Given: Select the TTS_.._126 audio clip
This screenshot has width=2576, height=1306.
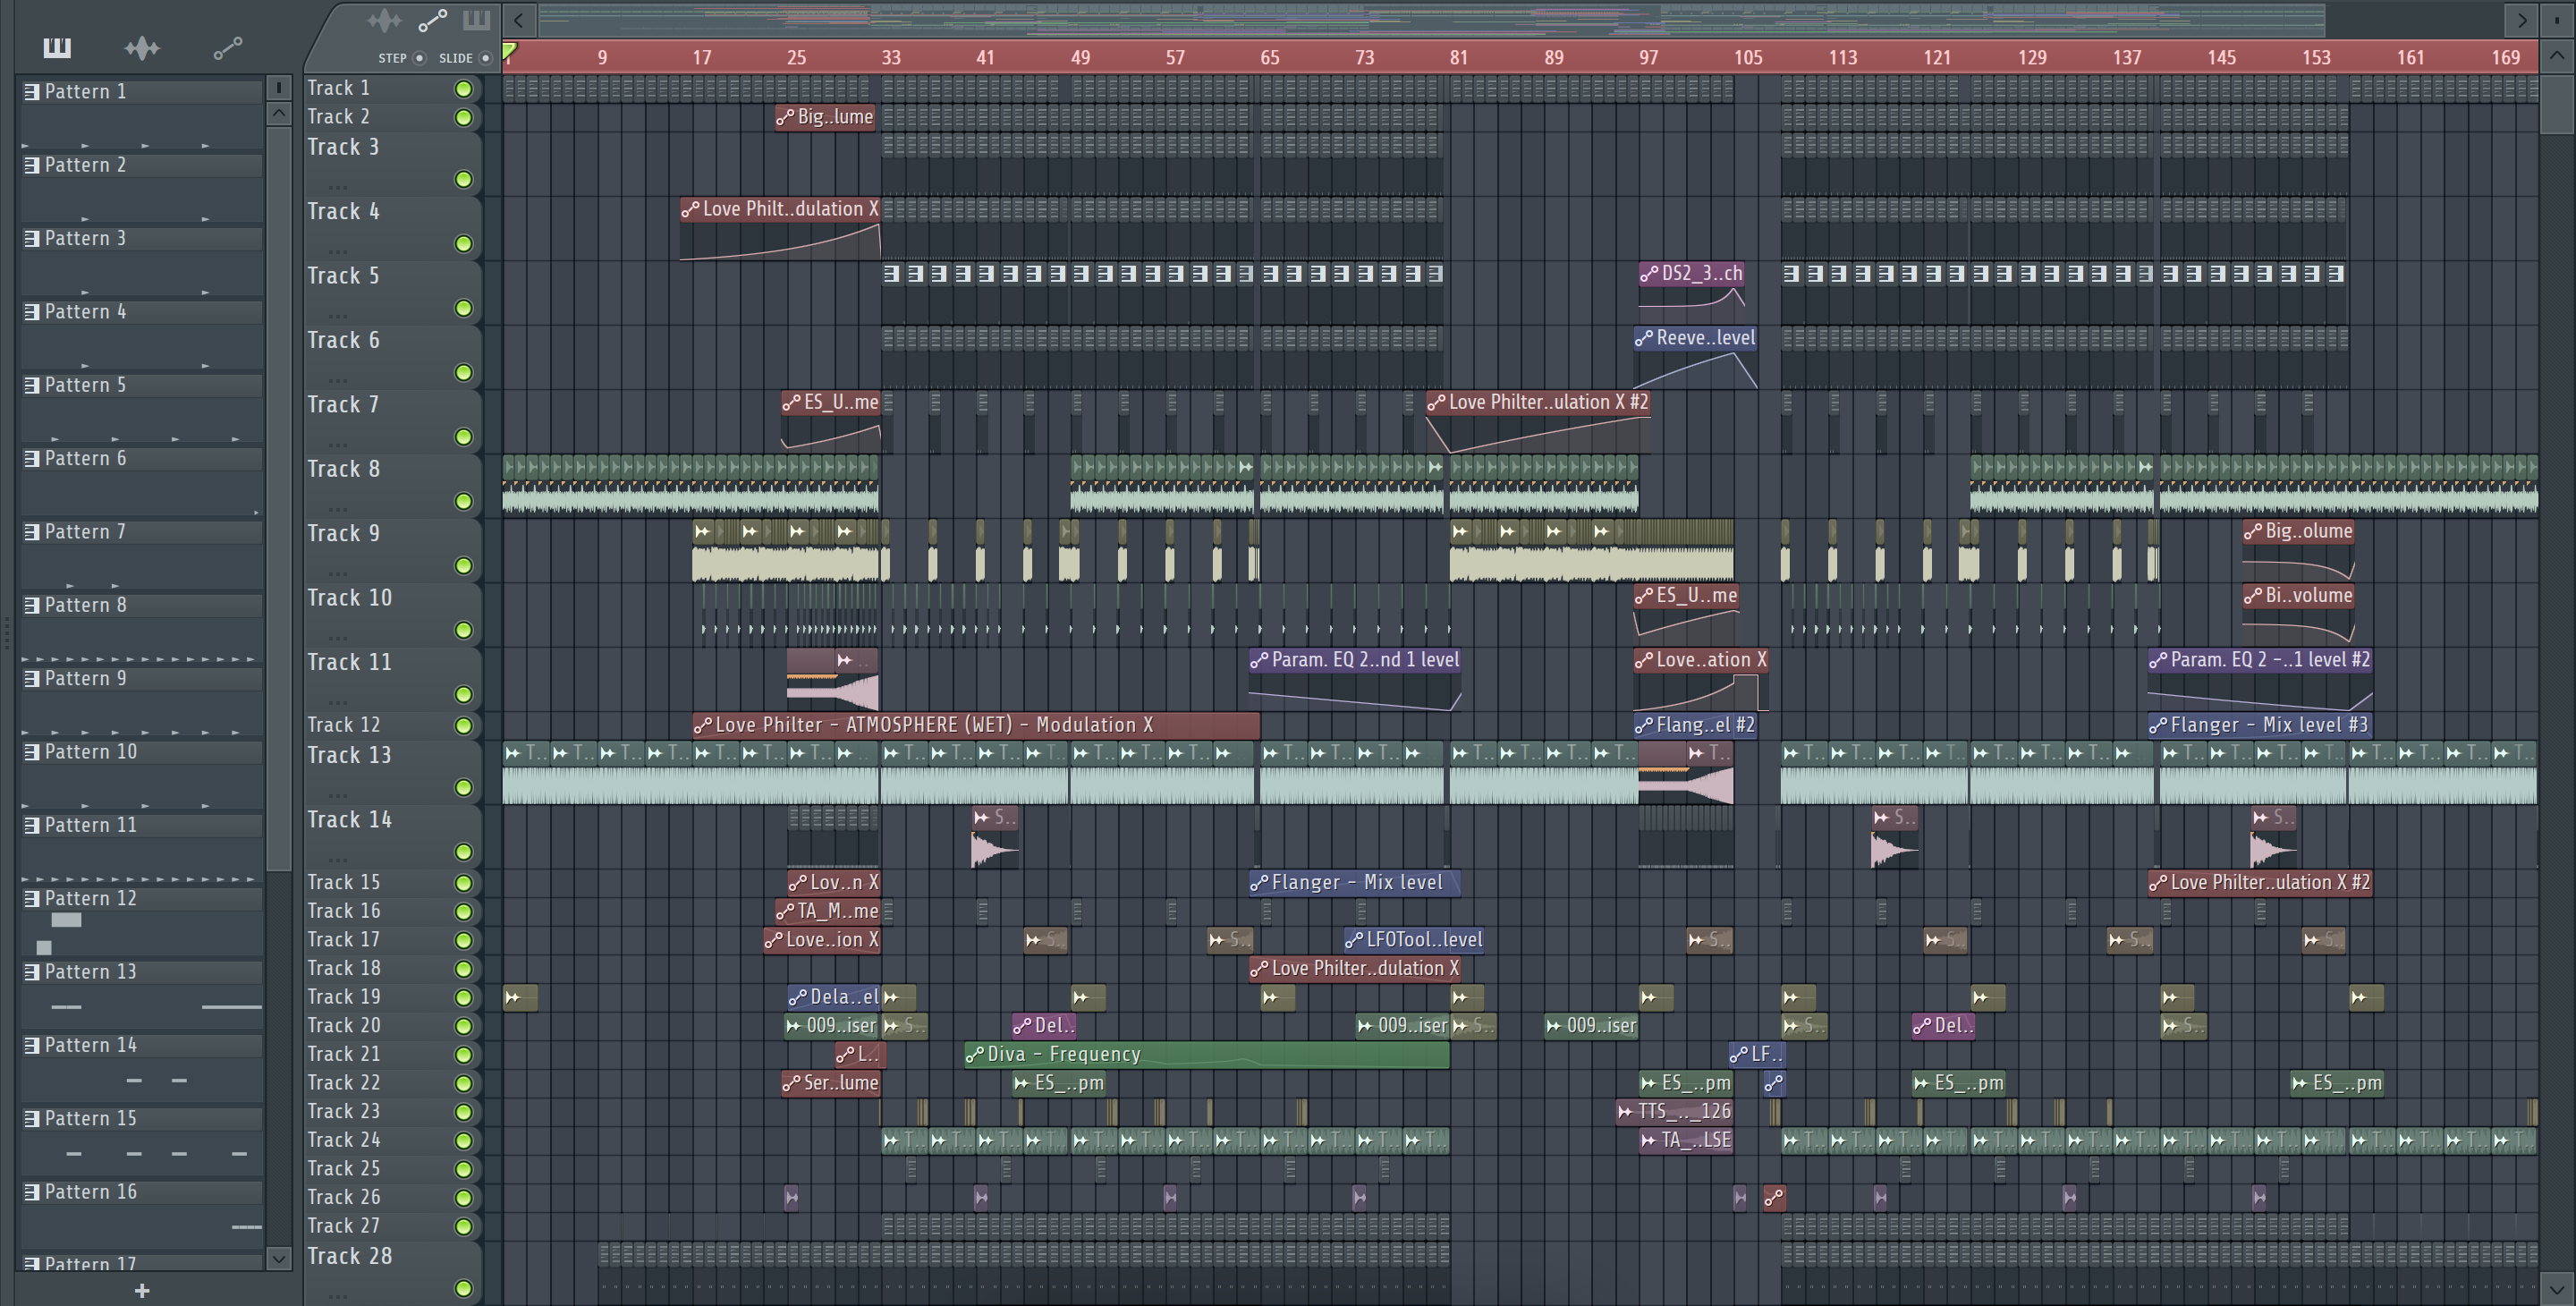Looking at the screenshot, I should pyautogui.click(x=1675, y=1111).
